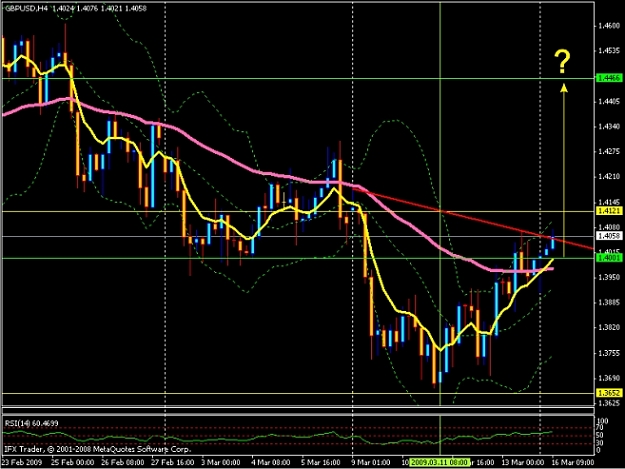Image resolution: width=625 pixels, height=469 pixels.
Task: Click the IFX Trader MetaQuotes copyright text
Action: 98,449
